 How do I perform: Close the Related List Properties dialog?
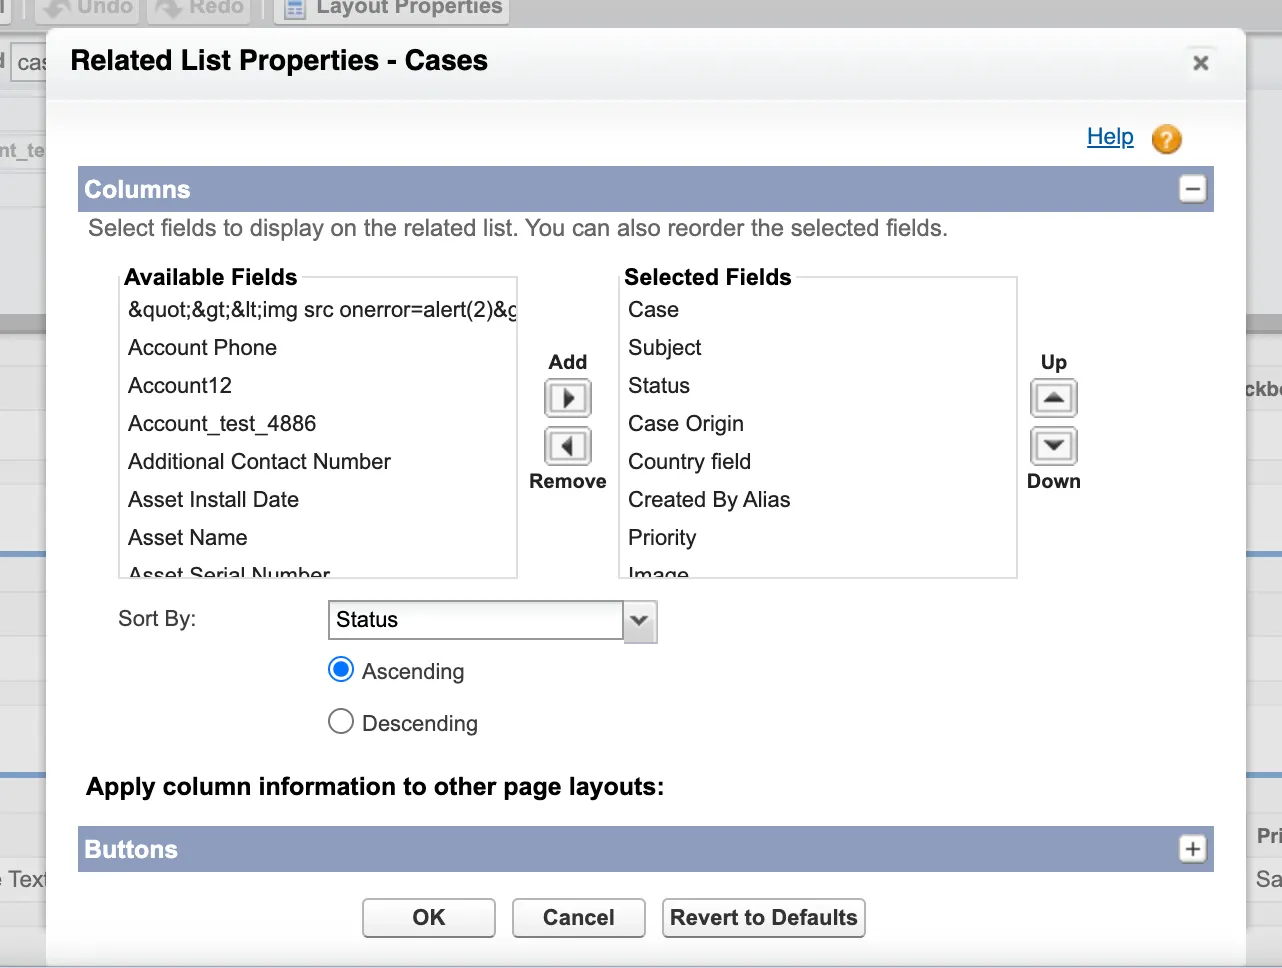tap(1201, 63)
